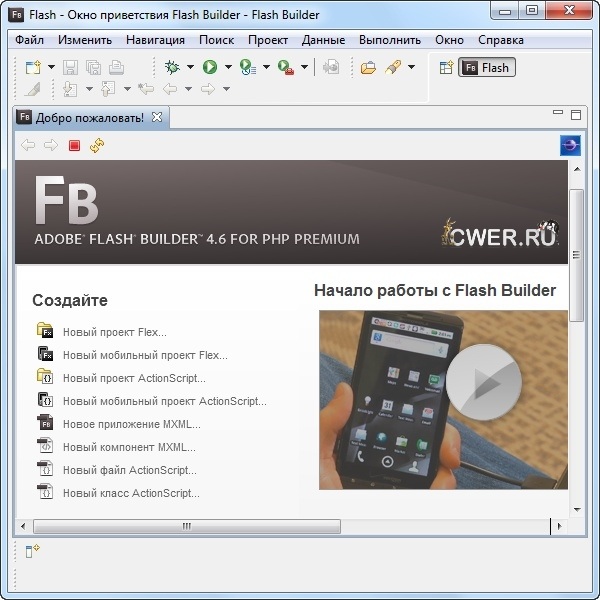Click the open folder toolbar icon

tap(368, 67)
